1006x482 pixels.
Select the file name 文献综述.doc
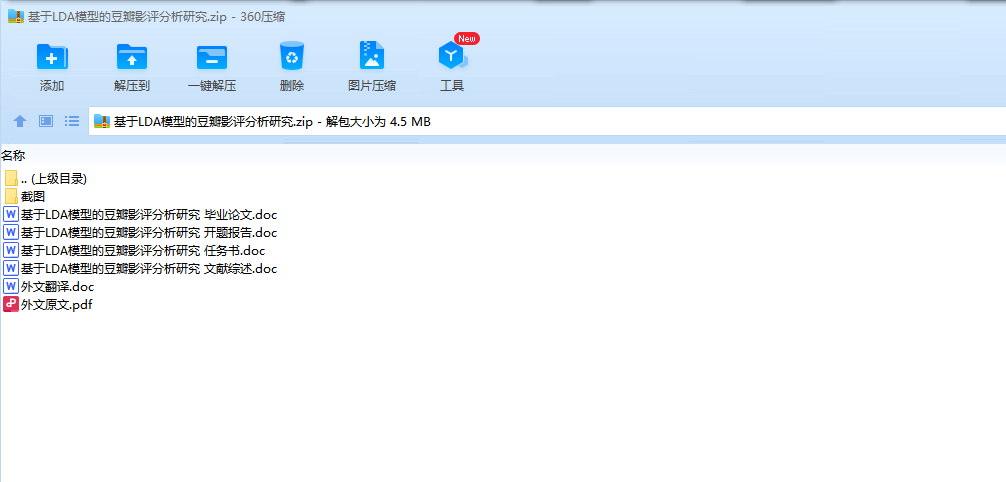[149, 268]
